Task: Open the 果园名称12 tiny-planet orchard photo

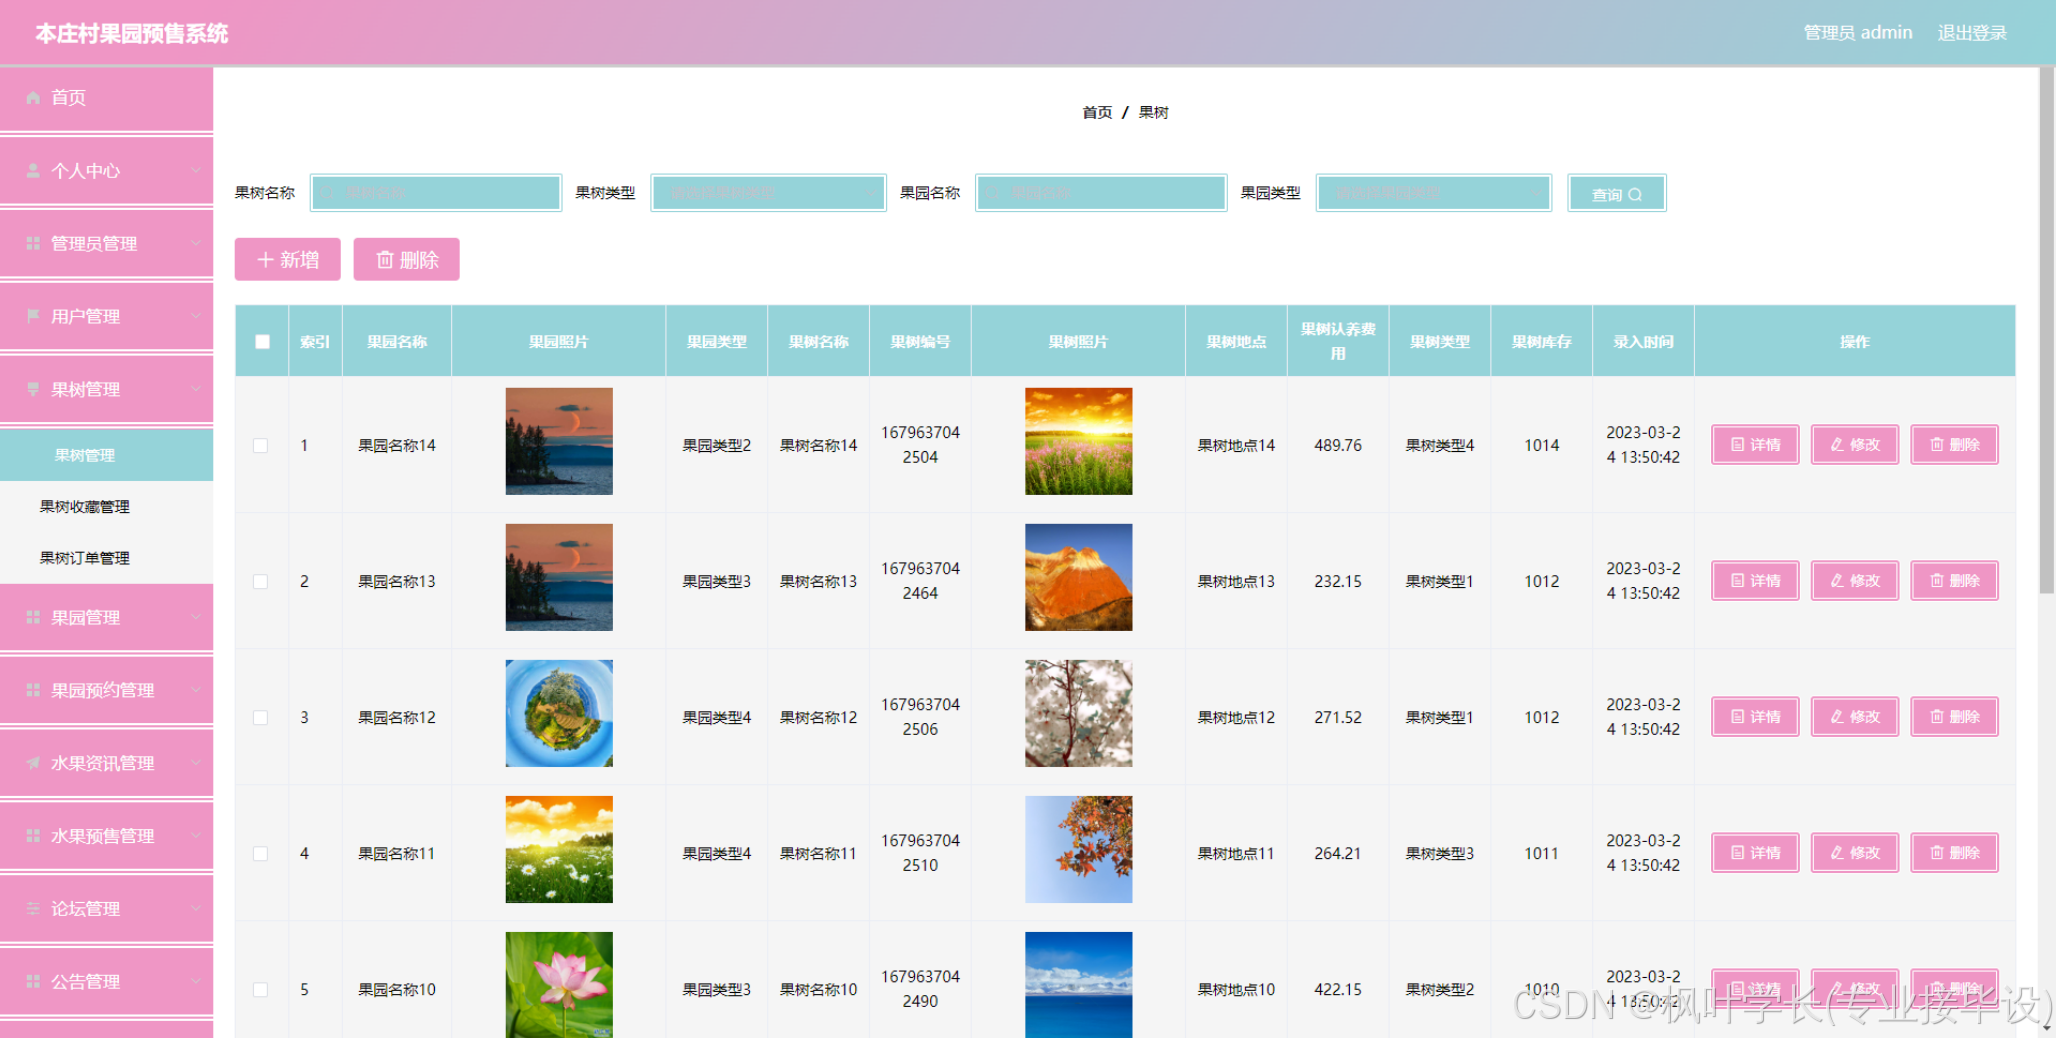Action: click(x=559, y=713)
